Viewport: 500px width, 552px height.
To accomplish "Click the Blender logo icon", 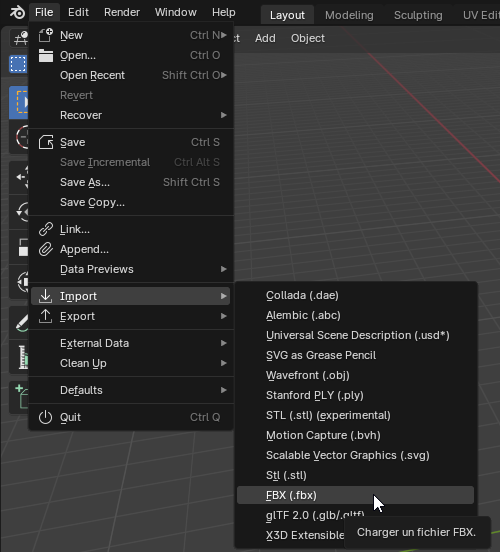I will click(17, 12).
